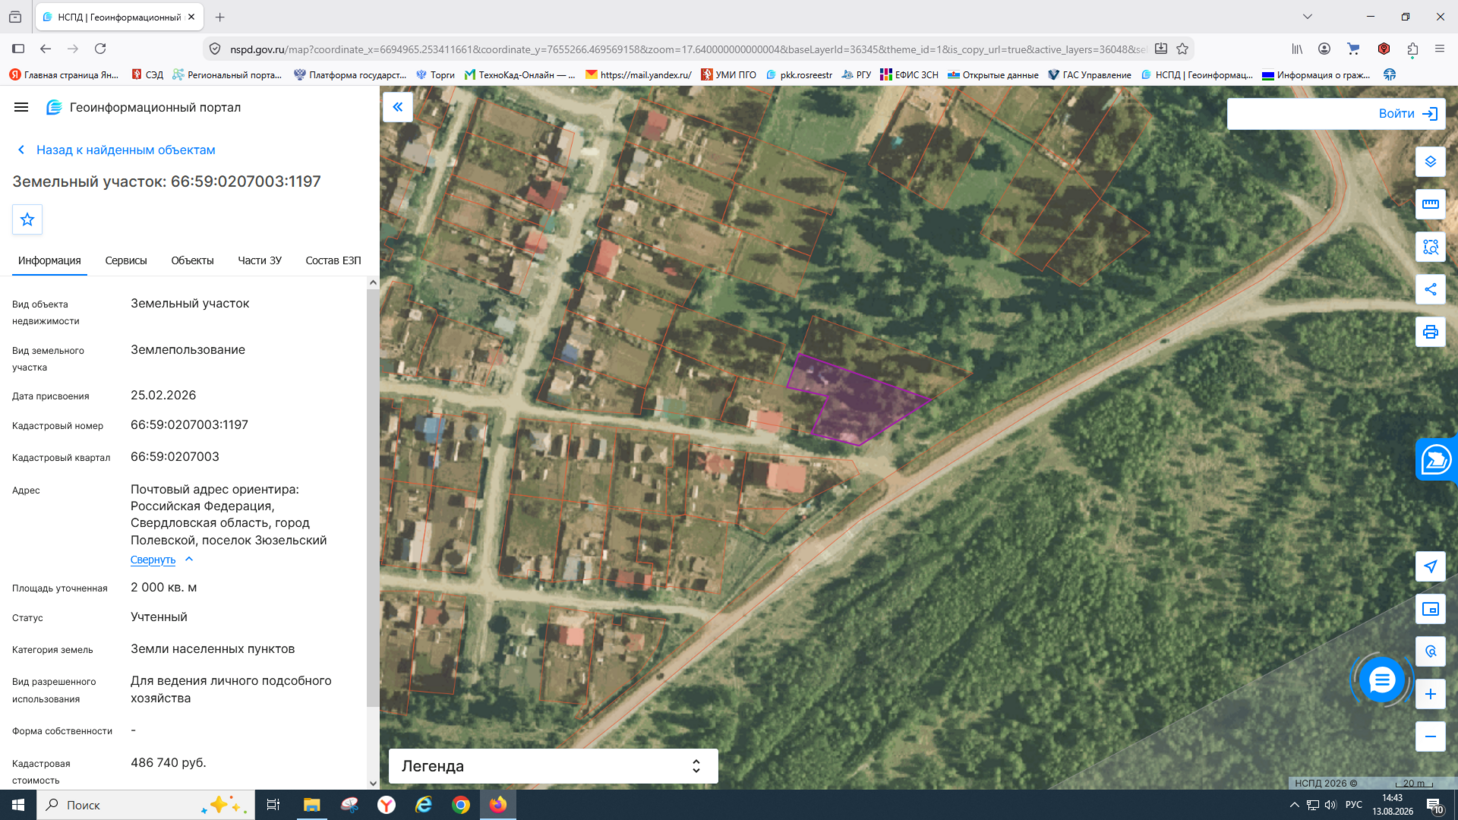Viewport: 1458px width, 820px height.
Task: Switch to Сервисы tab
Action: click(x=126, y=260)
